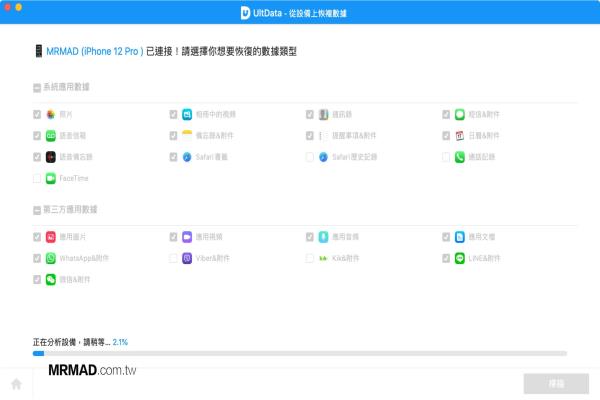
Task: Click the Messages bubble icon in top row
Action: pyautogui.click(x=460, y=114)
